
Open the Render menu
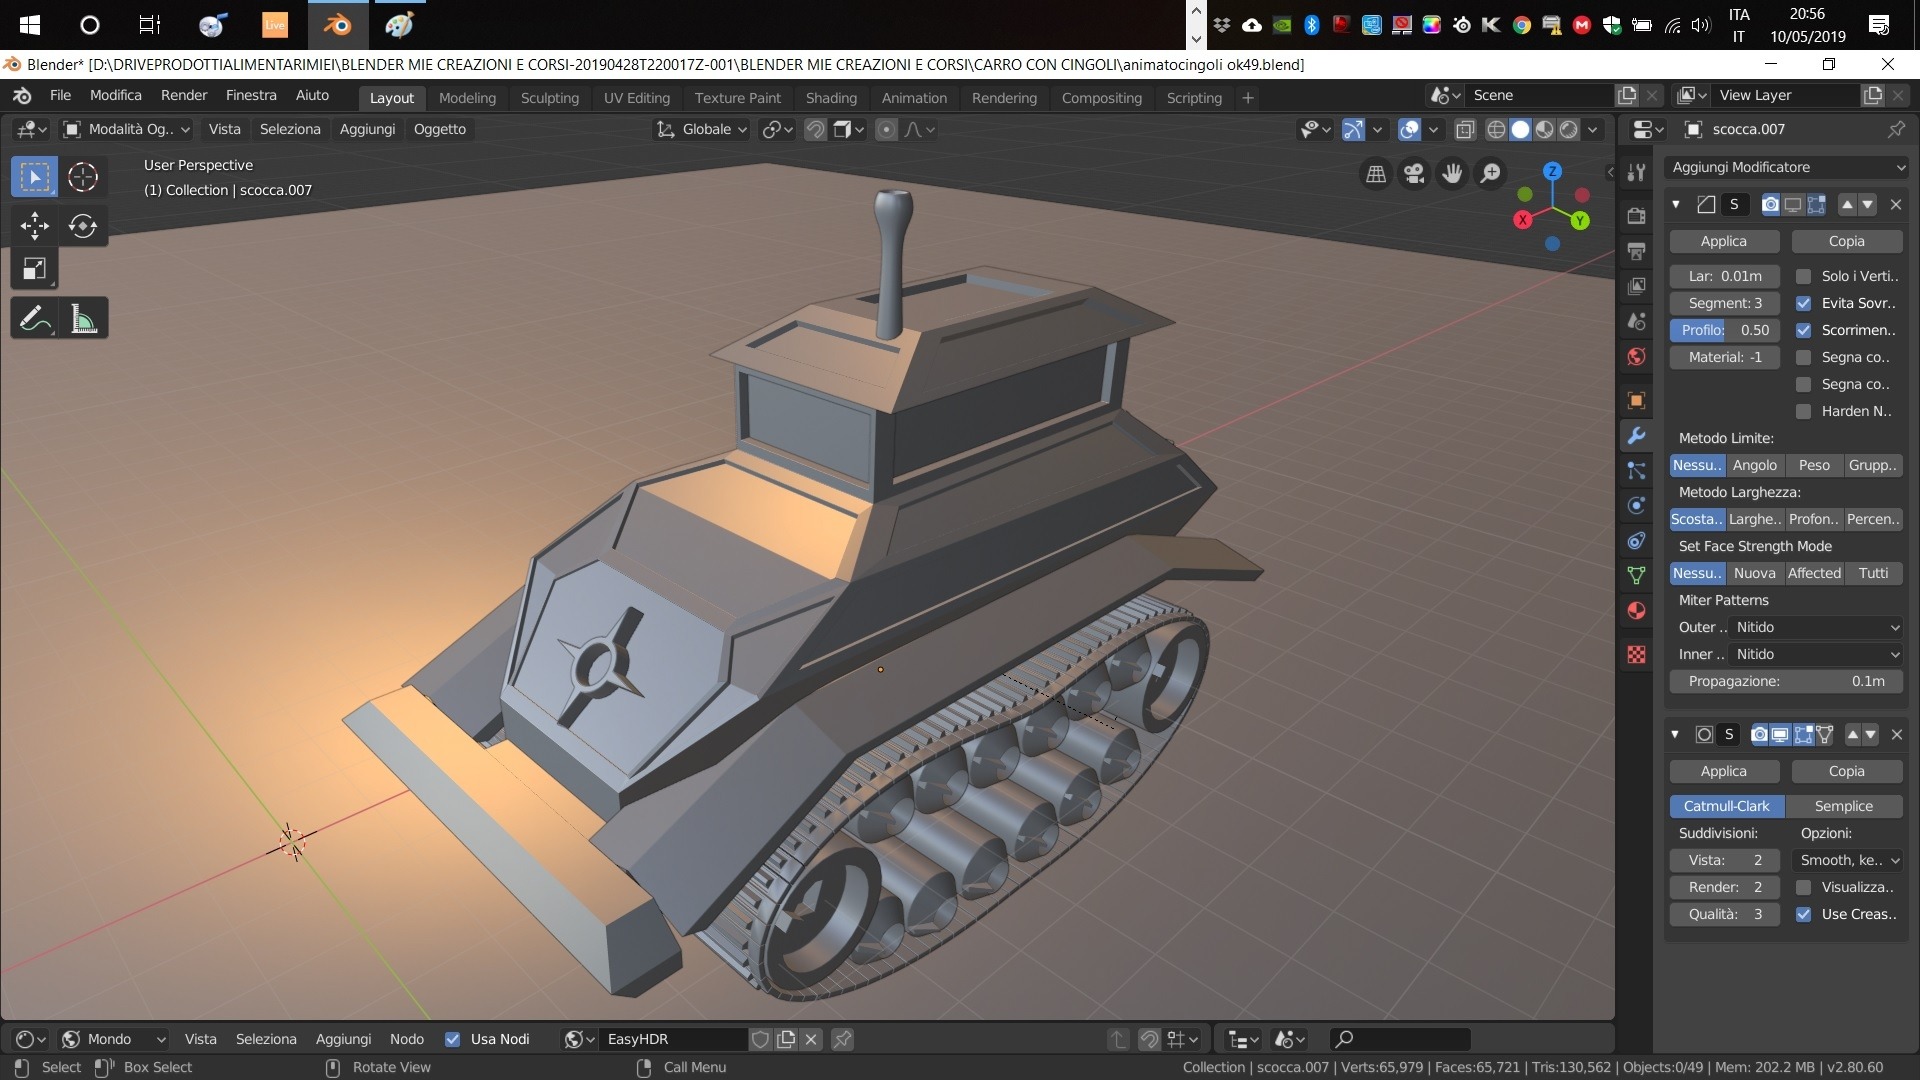click(x=184, y=95)
